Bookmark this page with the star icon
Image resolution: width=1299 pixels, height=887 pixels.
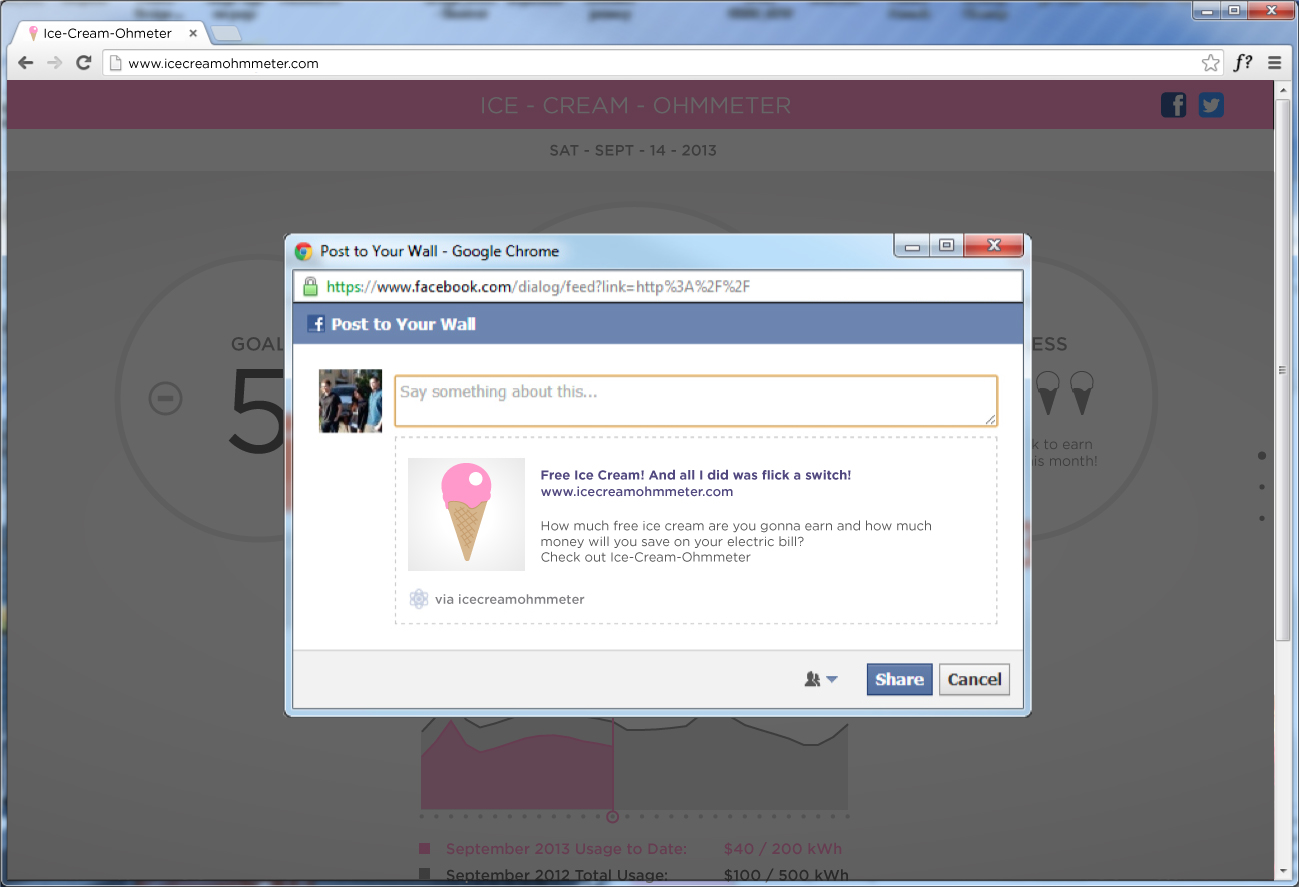pos(1211,63)
